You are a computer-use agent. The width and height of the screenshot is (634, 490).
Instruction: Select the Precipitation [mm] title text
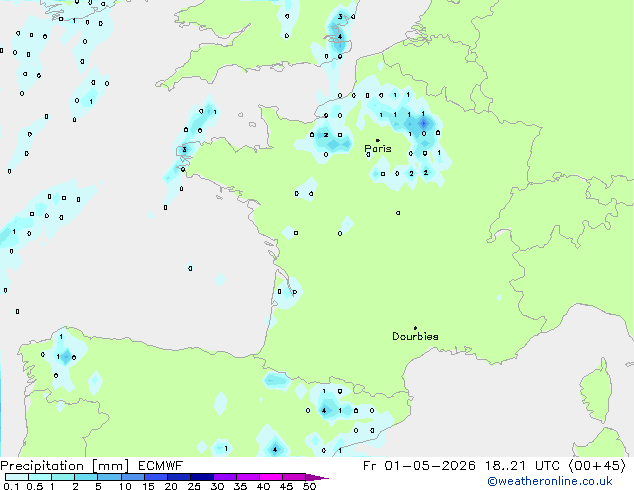(65, 466)
